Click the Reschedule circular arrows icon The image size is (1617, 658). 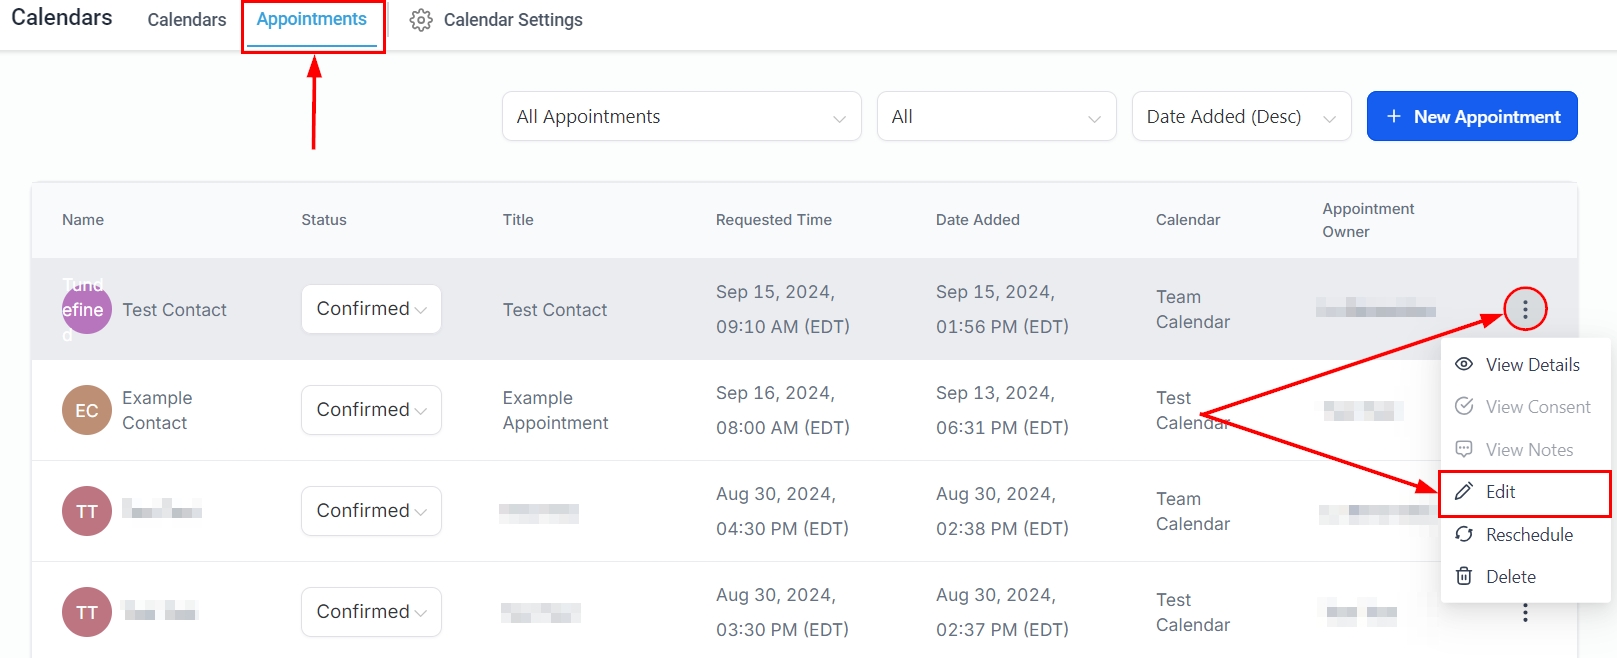pos(1464,534)
